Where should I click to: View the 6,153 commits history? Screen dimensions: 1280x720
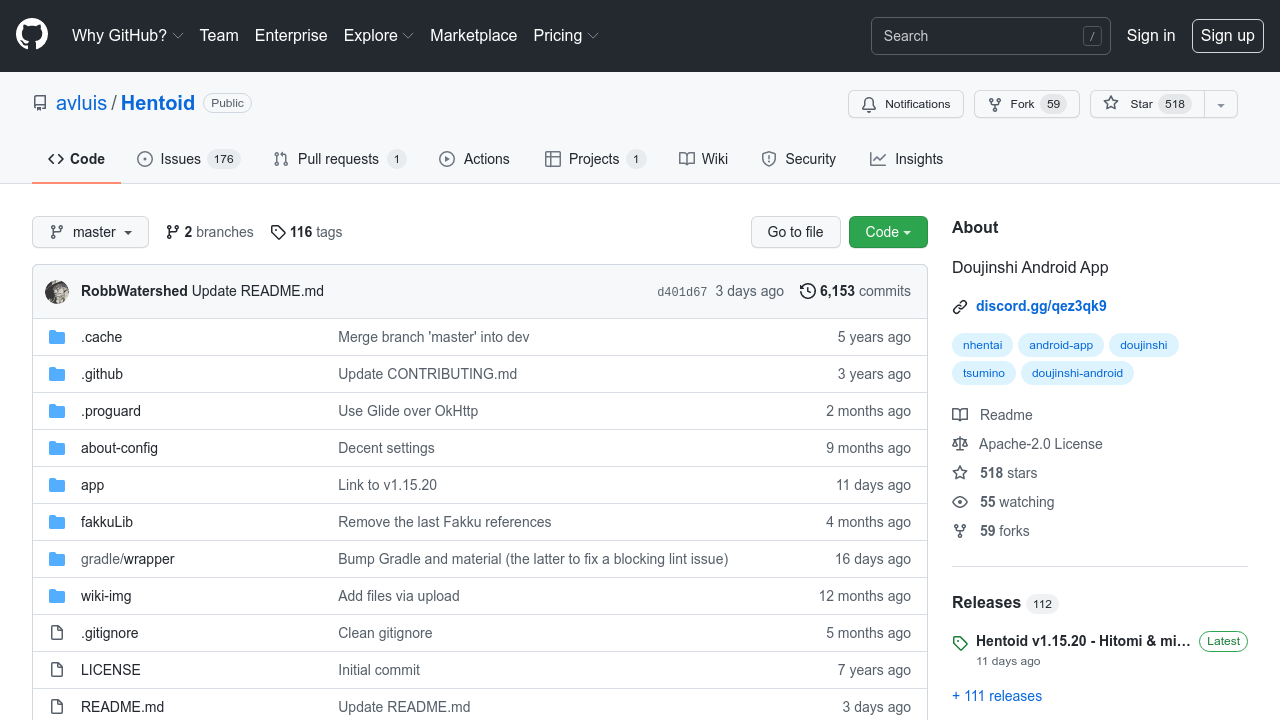pyautogui.click(x=856, y=291)
